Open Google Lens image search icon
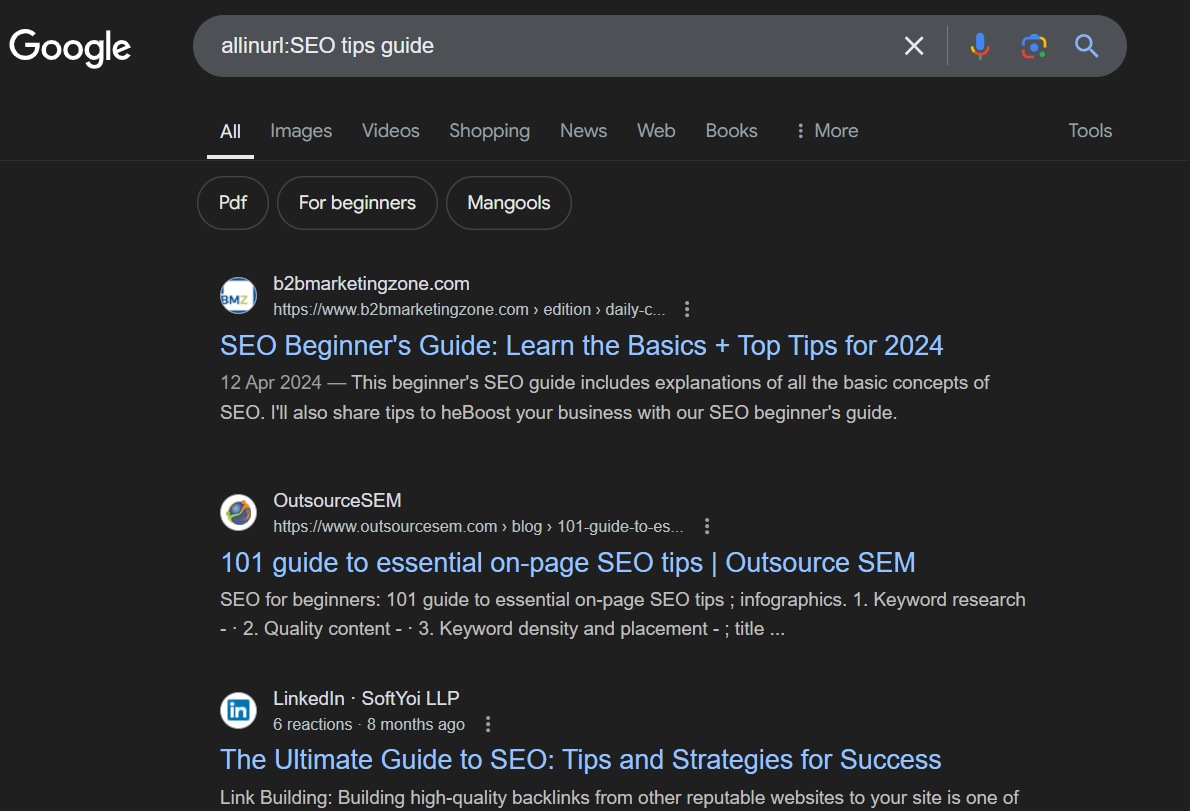The height and width of the screenshot is (811, 1190). click(x=1034, y=46)
